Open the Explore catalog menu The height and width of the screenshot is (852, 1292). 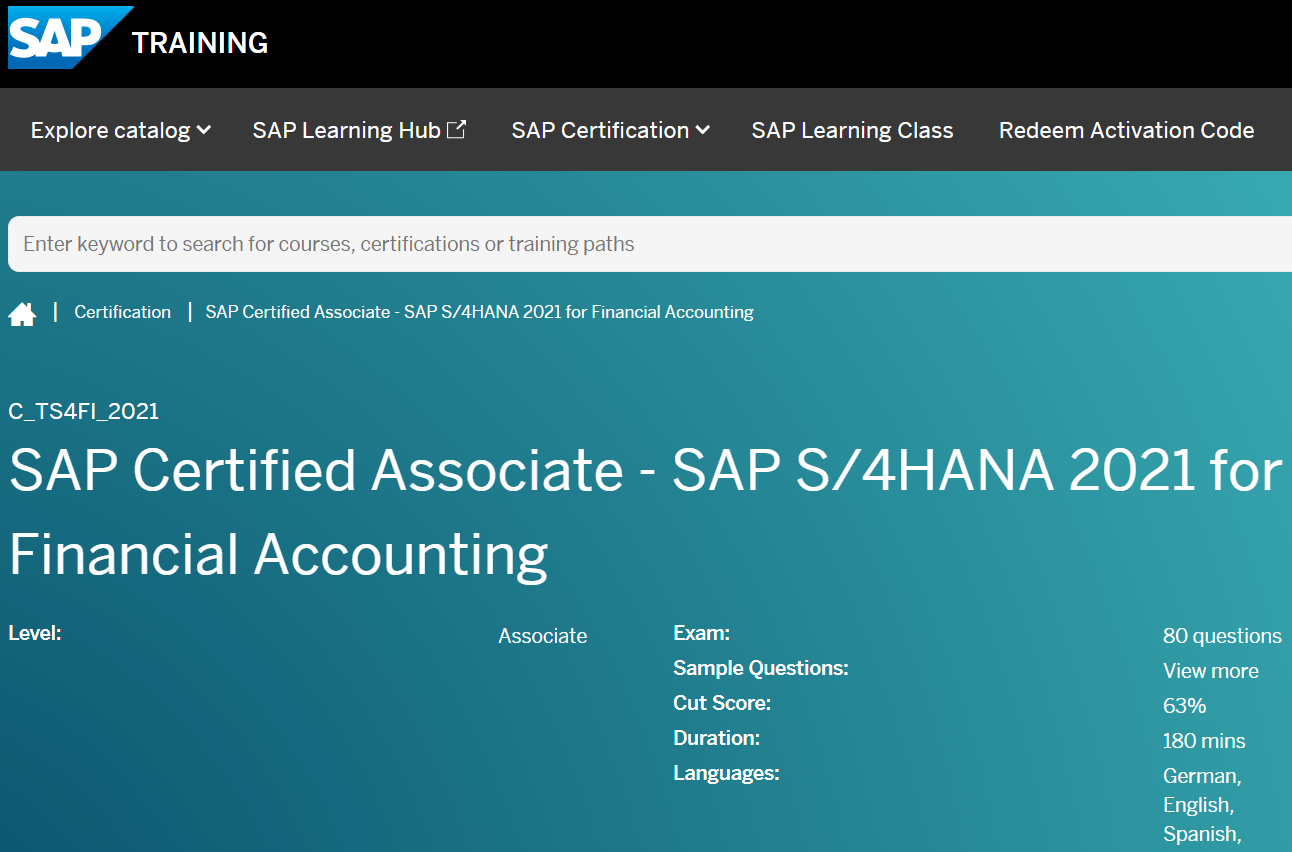(120, 130)
